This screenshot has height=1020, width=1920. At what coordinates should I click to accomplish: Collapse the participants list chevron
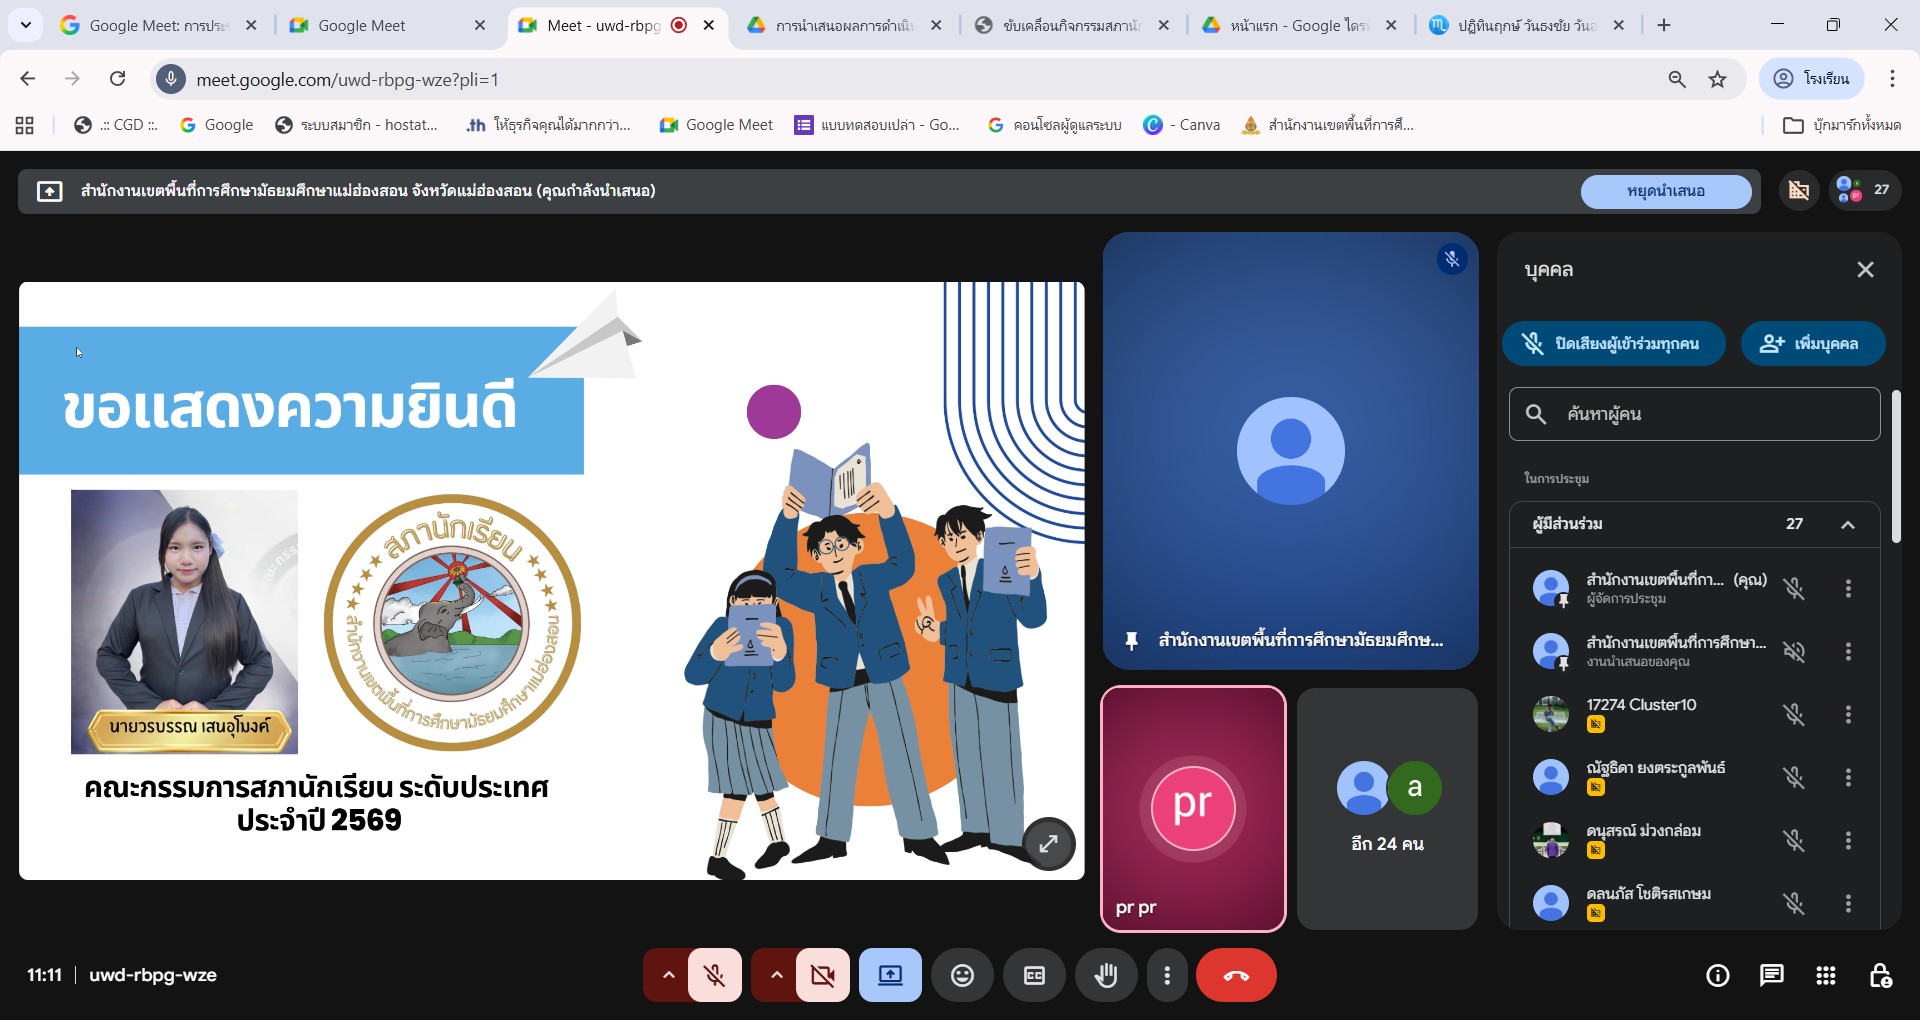click(x=1847, y=525)
